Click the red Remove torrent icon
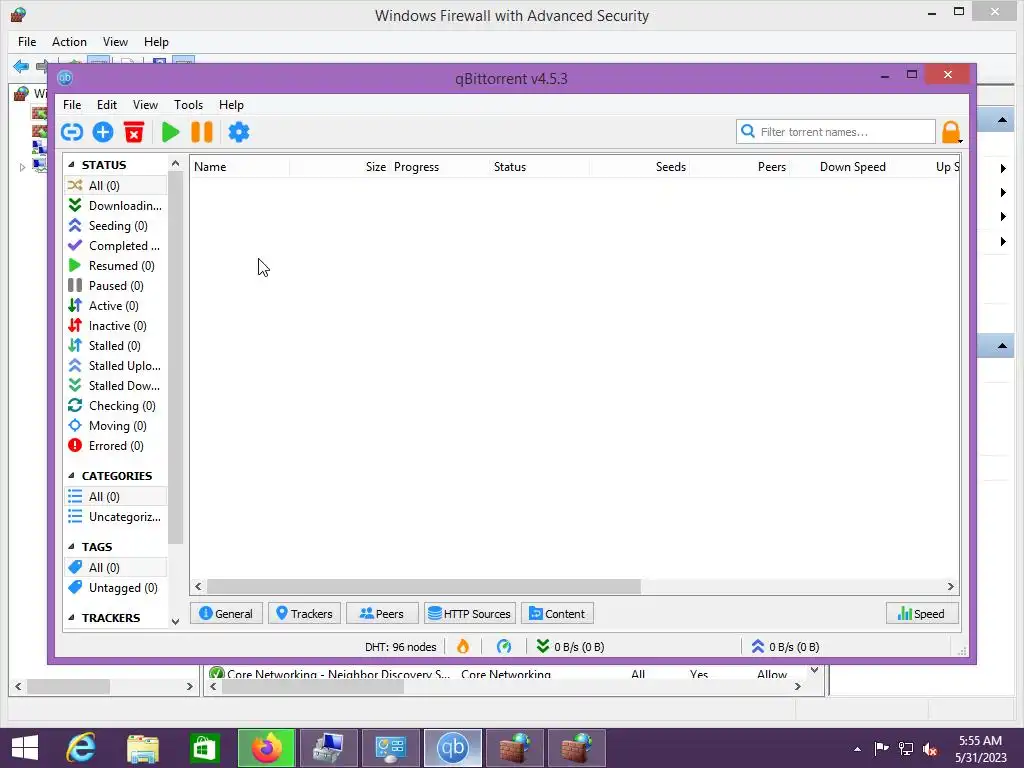1024x768 pixels. (134, 132)
